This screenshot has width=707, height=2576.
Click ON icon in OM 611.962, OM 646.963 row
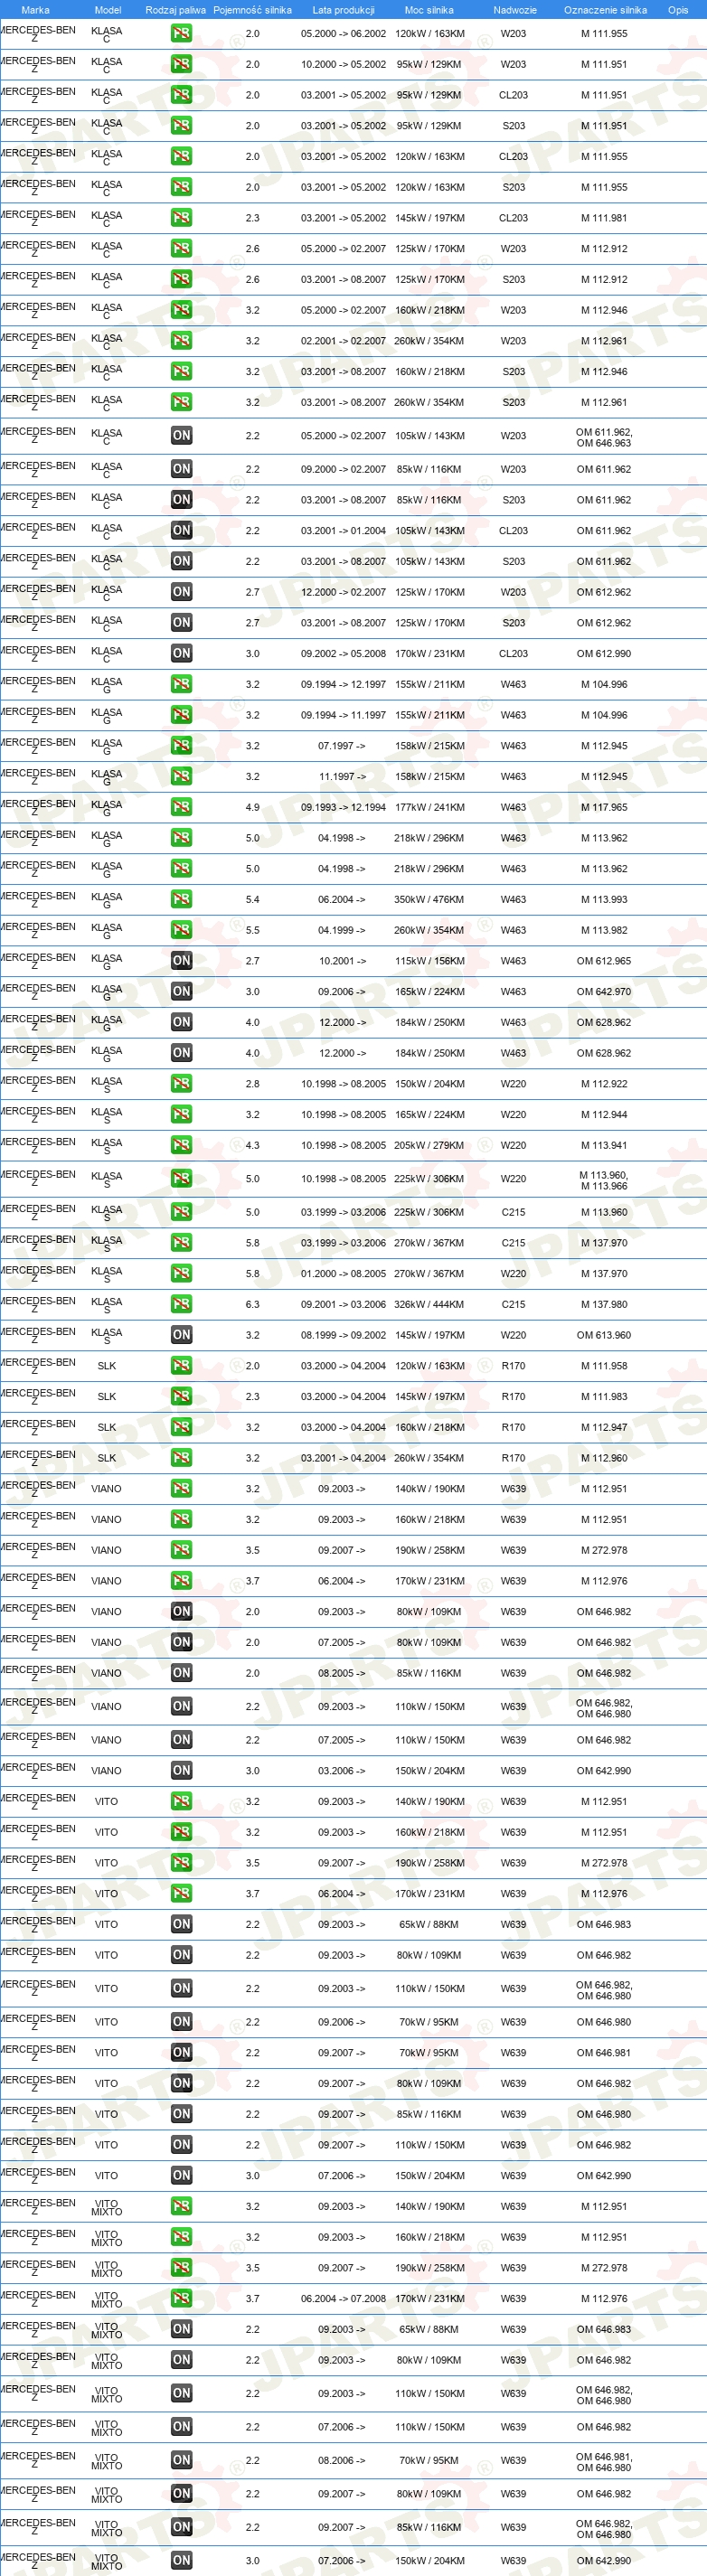[x=181, y=436]
